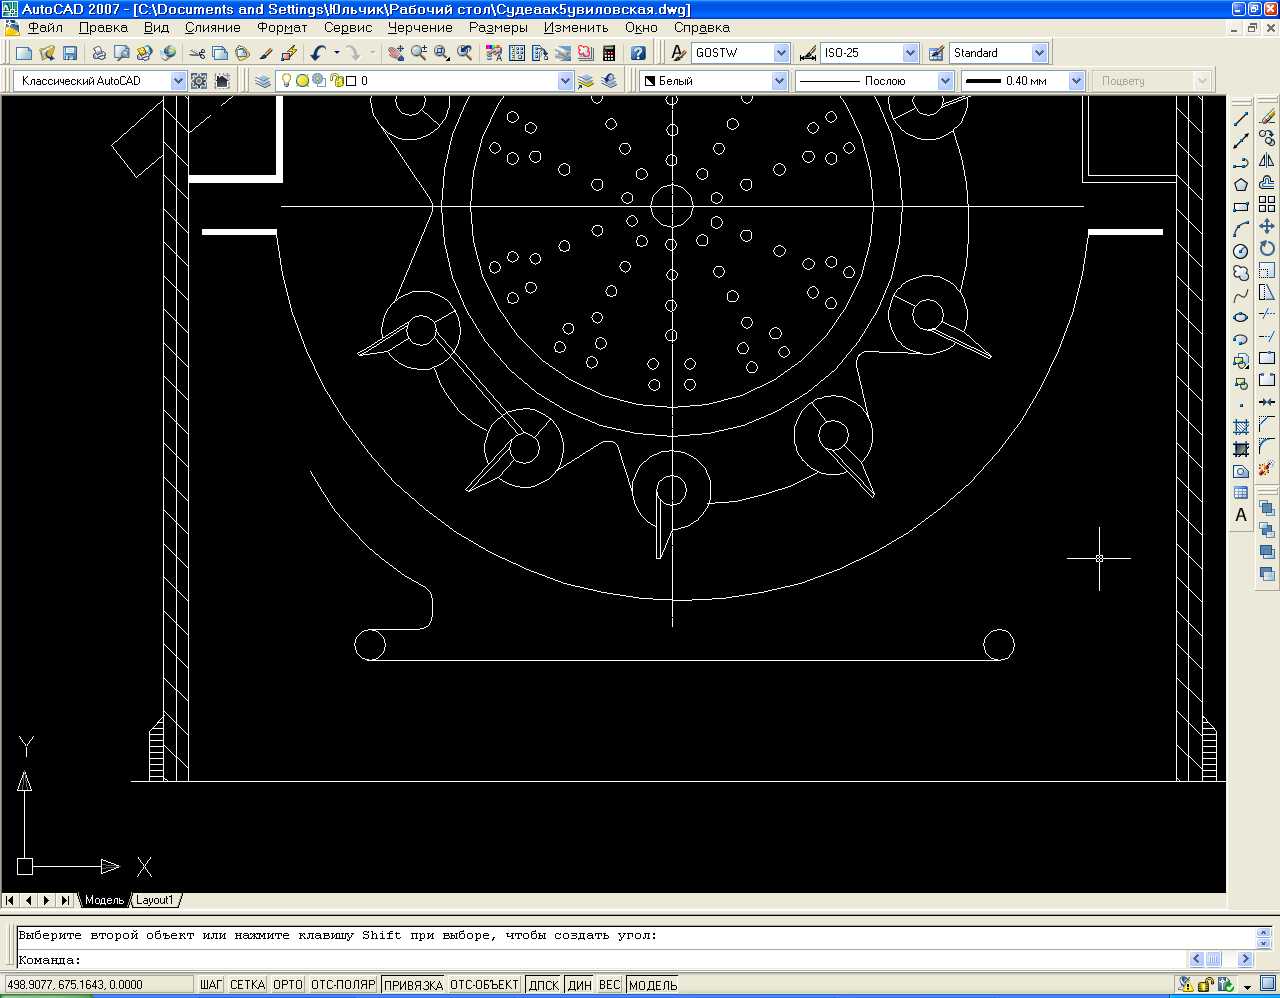Disable ПРИВЯЗКА object snap
The image size is (1280, 998).
pos(413,985)
